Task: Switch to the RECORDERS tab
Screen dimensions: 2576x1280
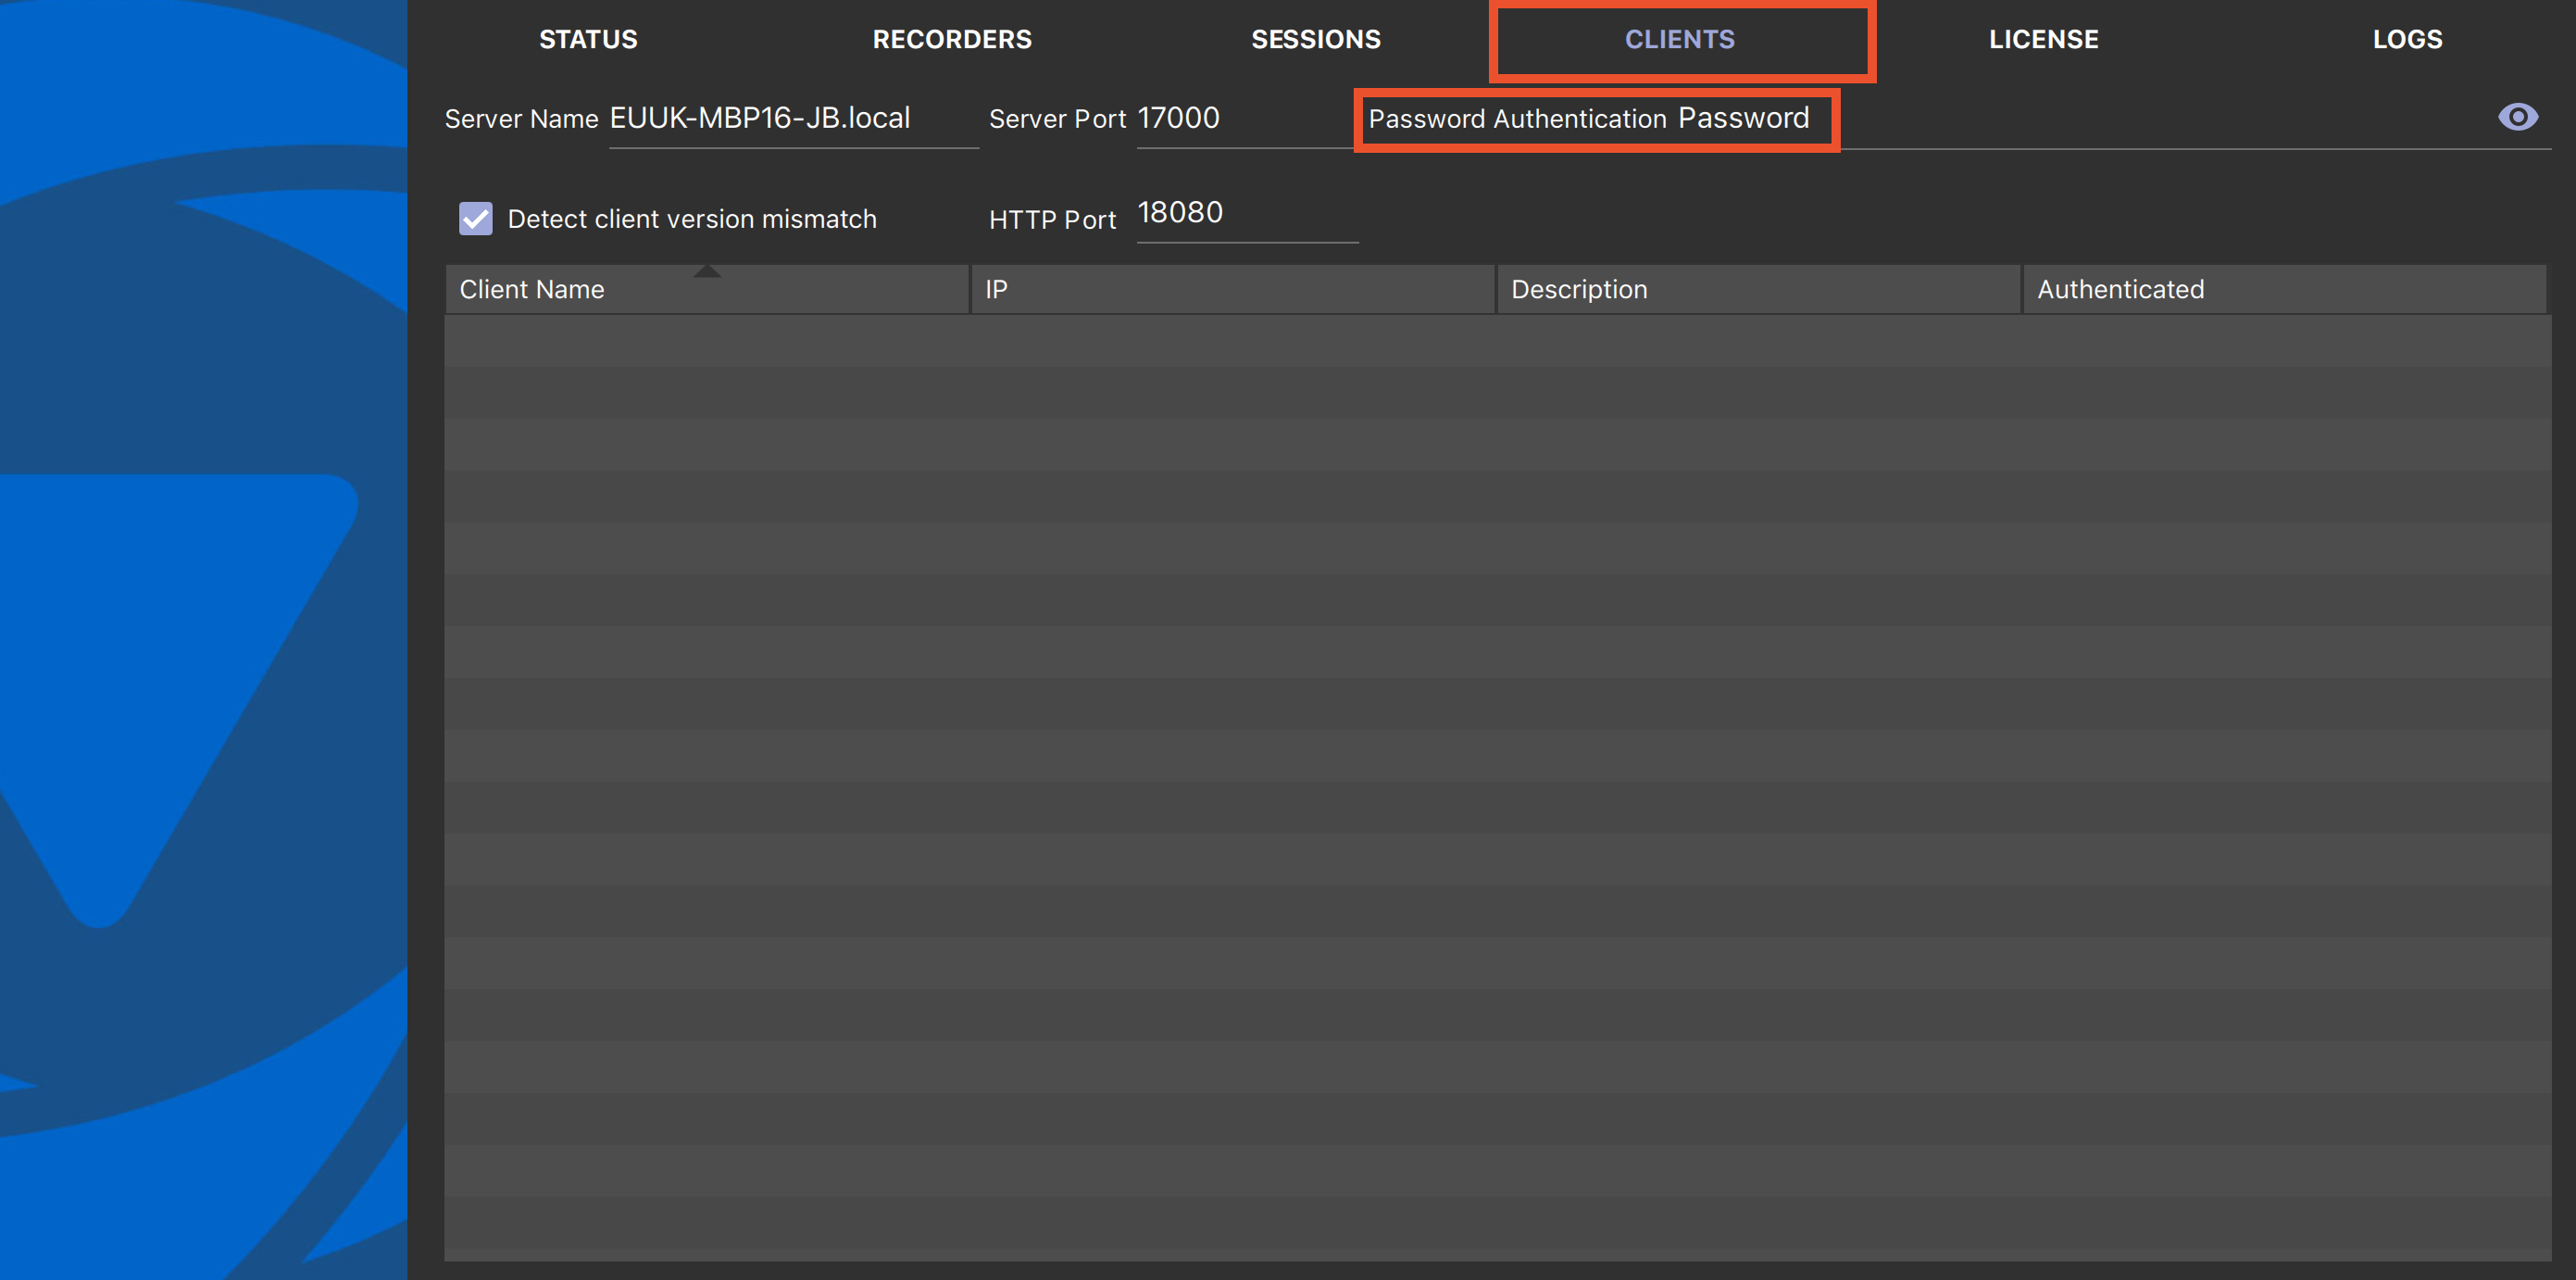Action: click(x=952, y=39)
